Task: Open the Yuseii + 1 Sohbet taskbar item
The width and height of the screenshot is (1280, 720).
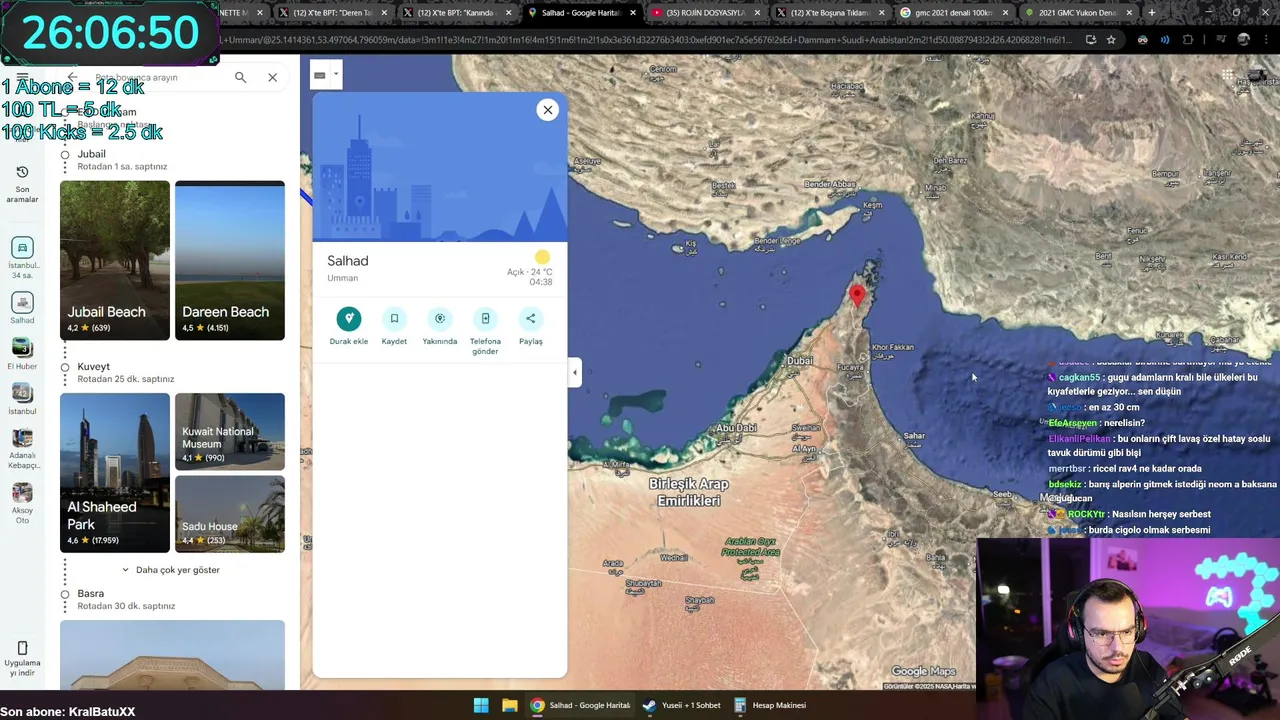Action: tap(682, 705)
